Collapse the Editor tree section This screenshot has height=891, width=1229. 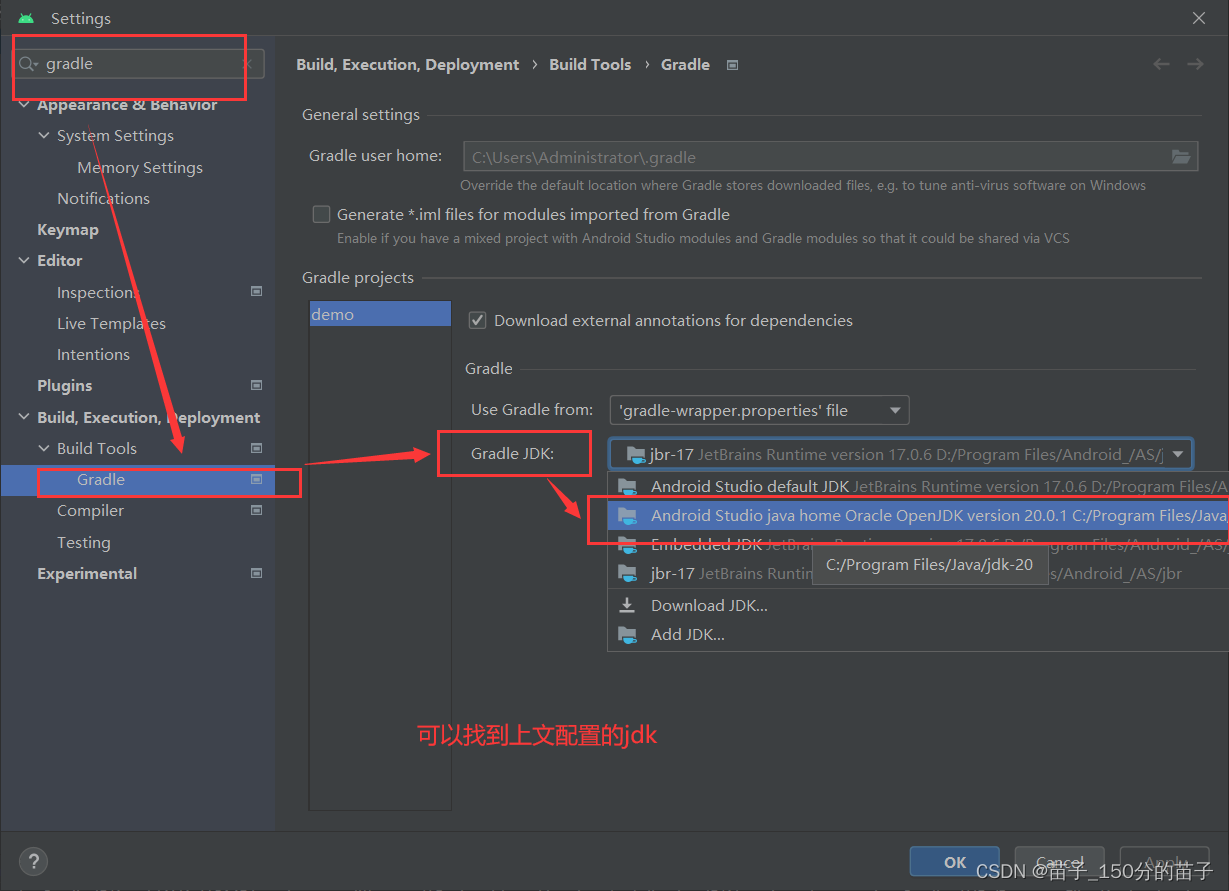click(23, 260)
